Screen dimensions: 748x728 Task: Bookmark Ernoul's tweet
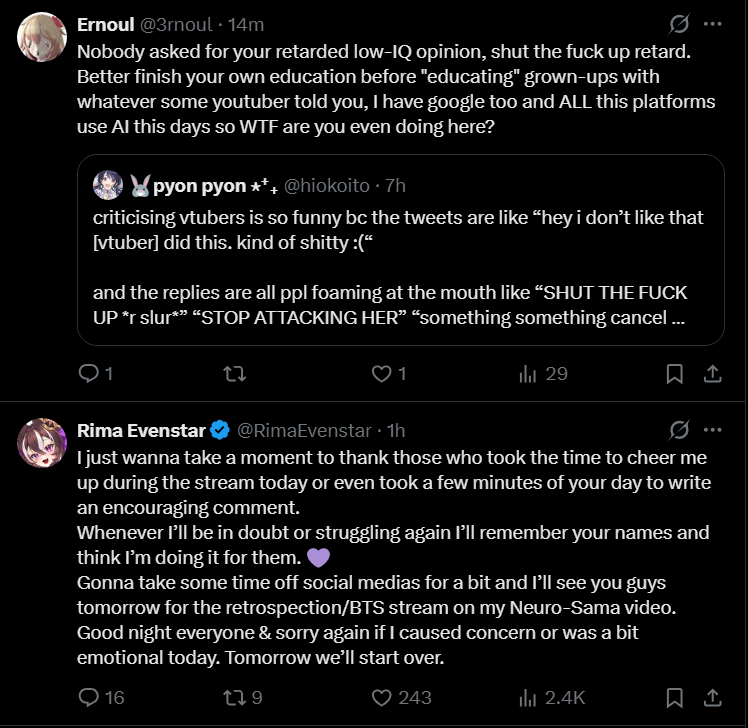tap(675, 373)
